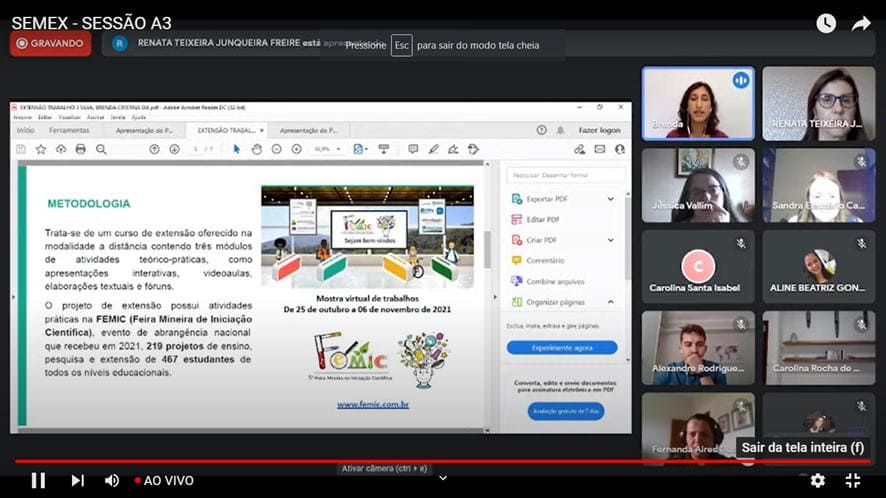Click the Watch later clock icon
Screen dimensions: 886x498
click(x=826, y=23)
